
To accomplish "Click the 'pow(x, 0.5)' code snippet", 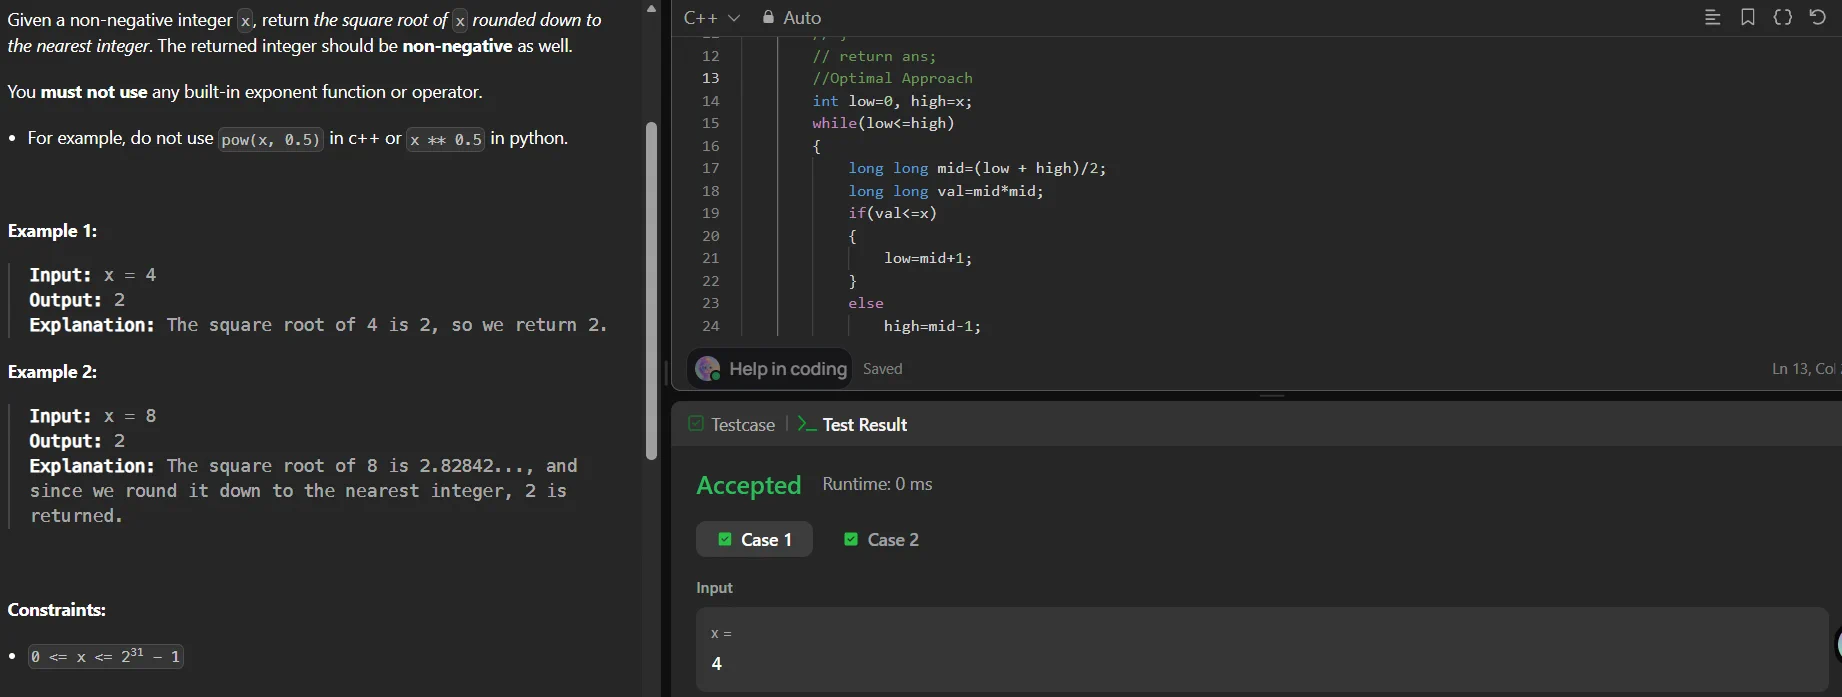I will (271, 139).
